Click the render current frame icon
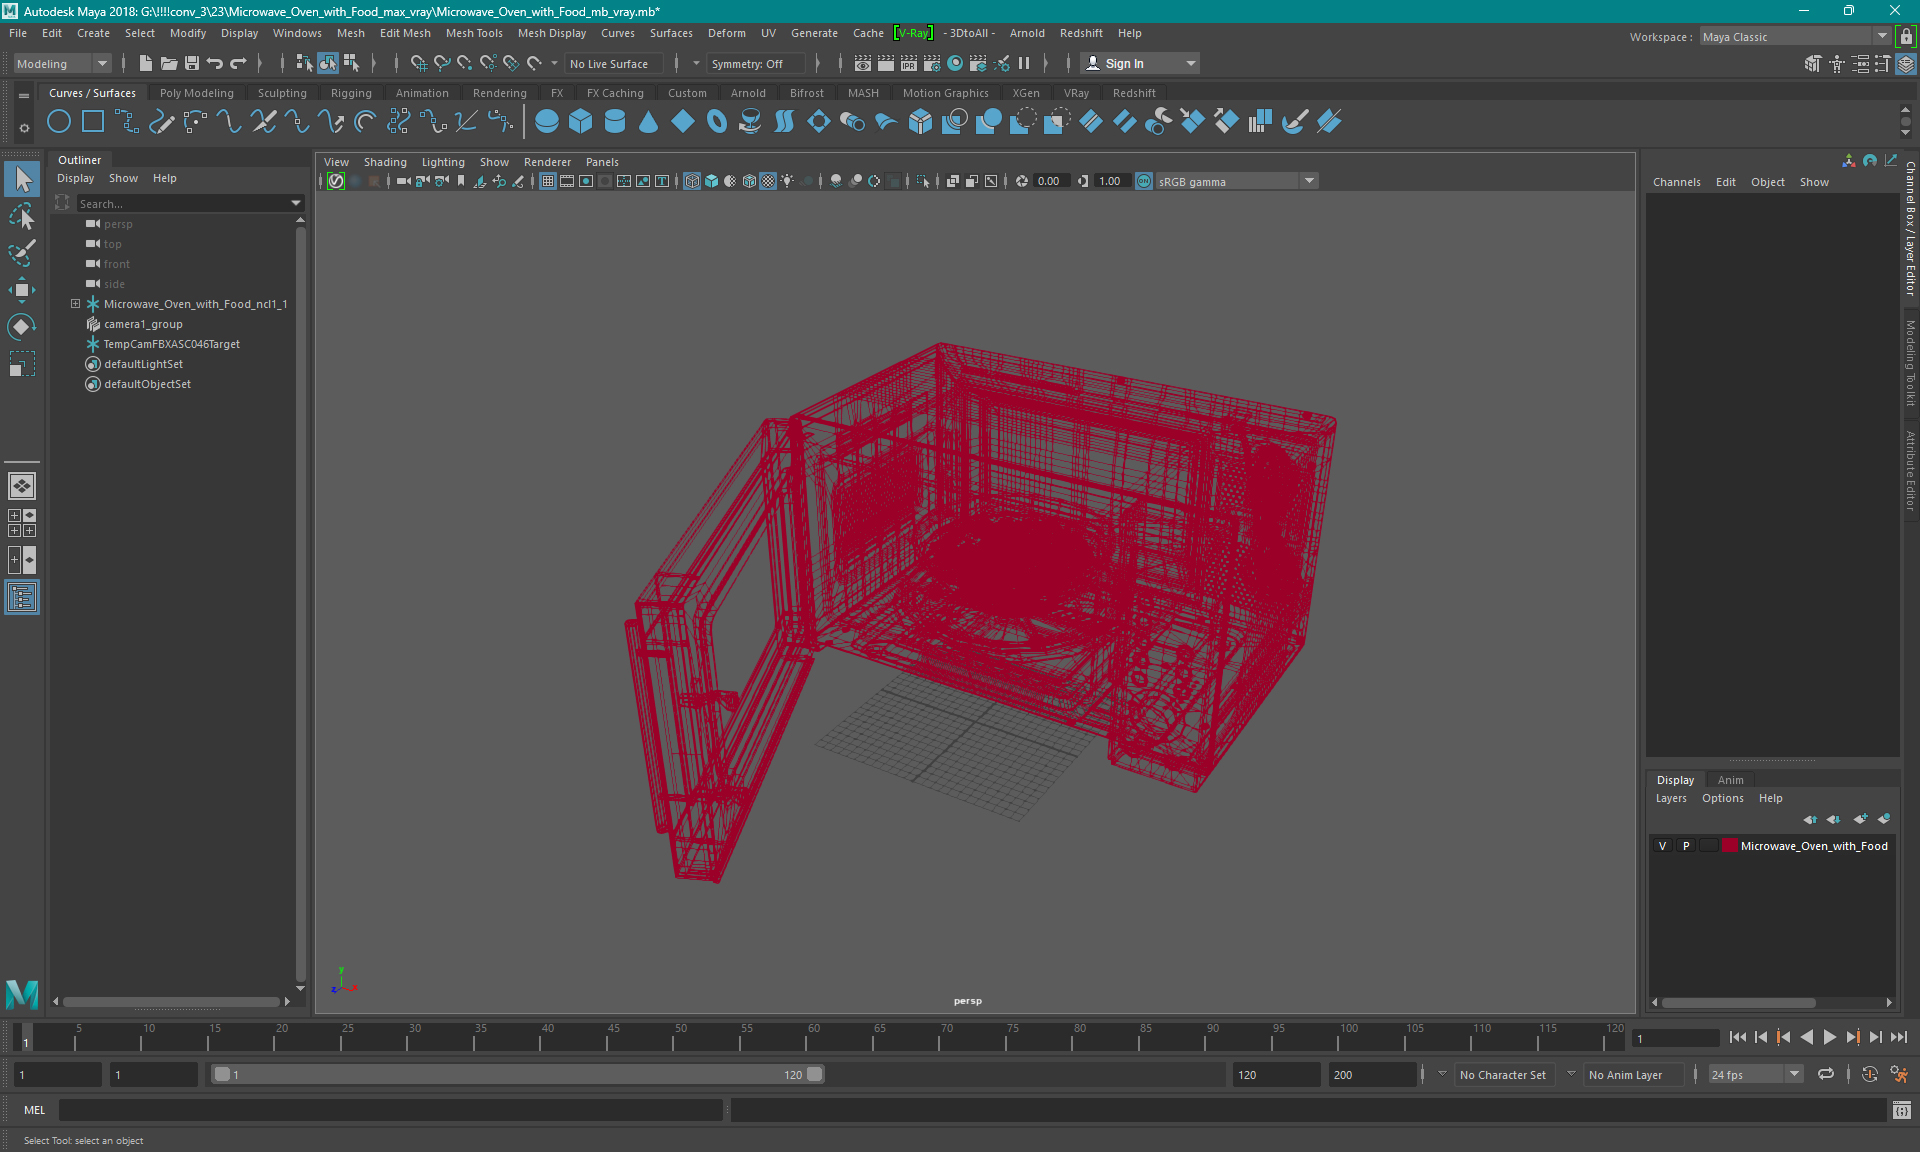1920x1152 pixels. tap(886, 63)
